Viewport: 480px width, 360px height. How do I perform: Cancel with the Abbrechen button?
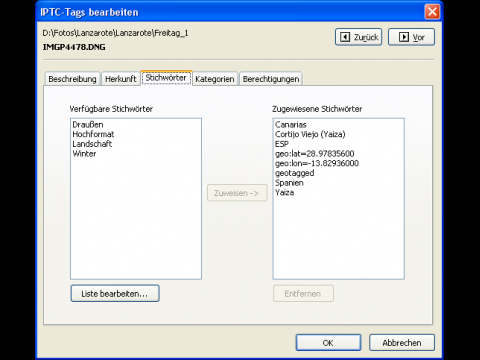(x=402, y=343)
